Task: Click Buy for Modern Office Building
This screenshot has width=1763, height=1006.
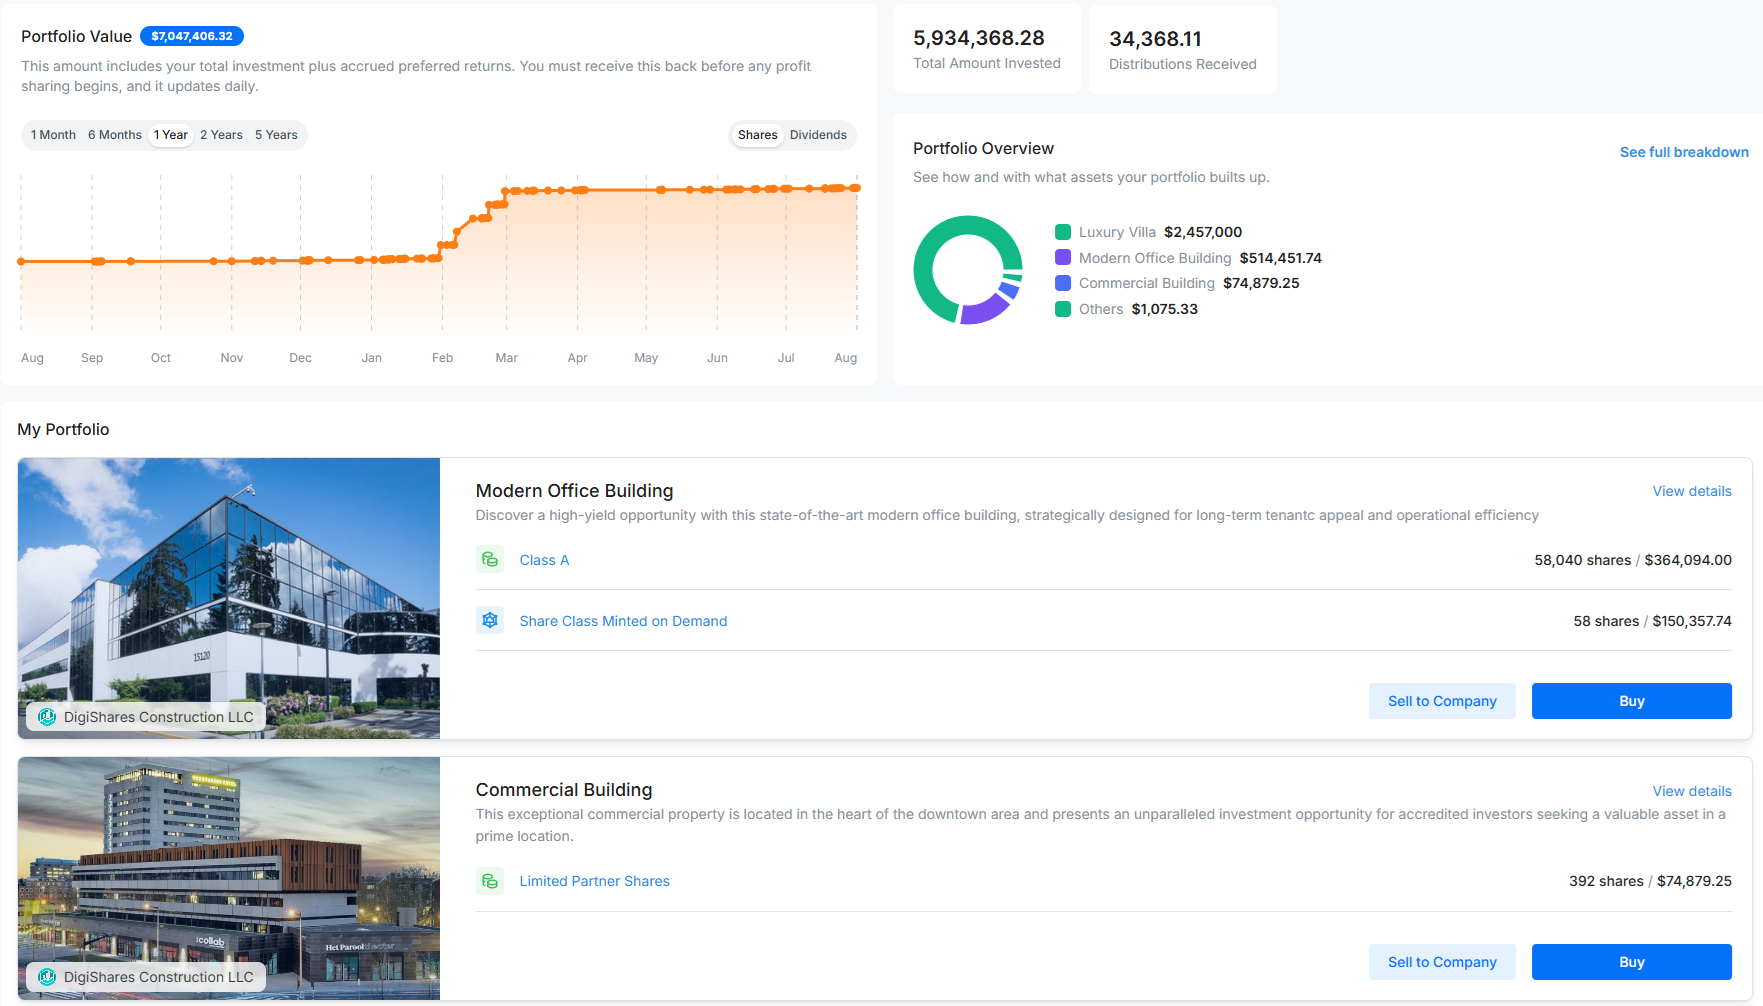Action: [1632, 701]
